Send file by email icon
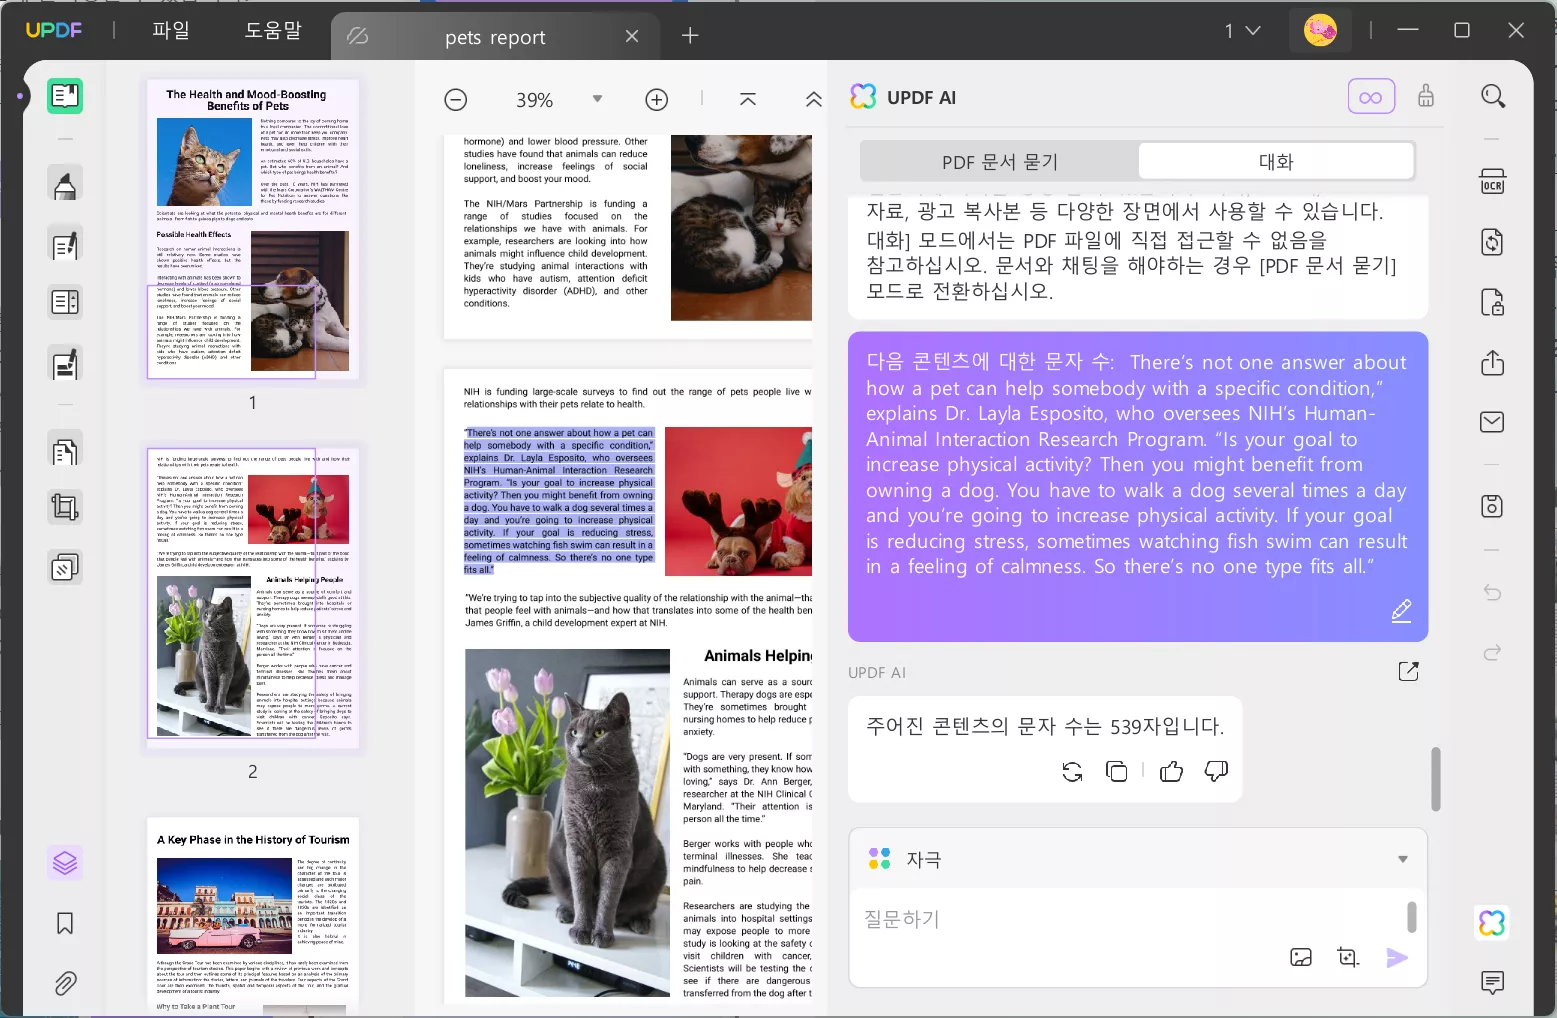1557x1018 pixels. 1493,422
